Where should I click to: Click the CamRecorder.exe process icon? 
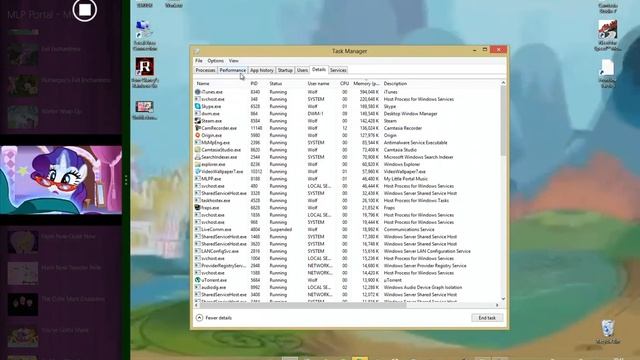tap(198, 128)
